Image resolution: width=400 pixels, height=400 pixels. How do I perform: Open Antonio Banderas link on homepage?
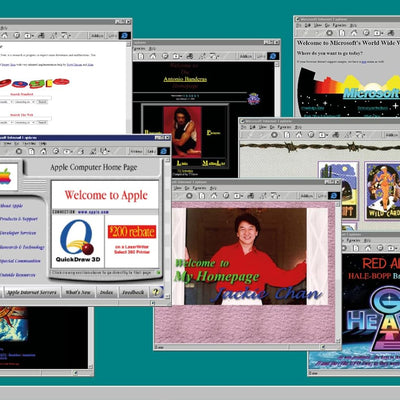click(x=185, y=79)
